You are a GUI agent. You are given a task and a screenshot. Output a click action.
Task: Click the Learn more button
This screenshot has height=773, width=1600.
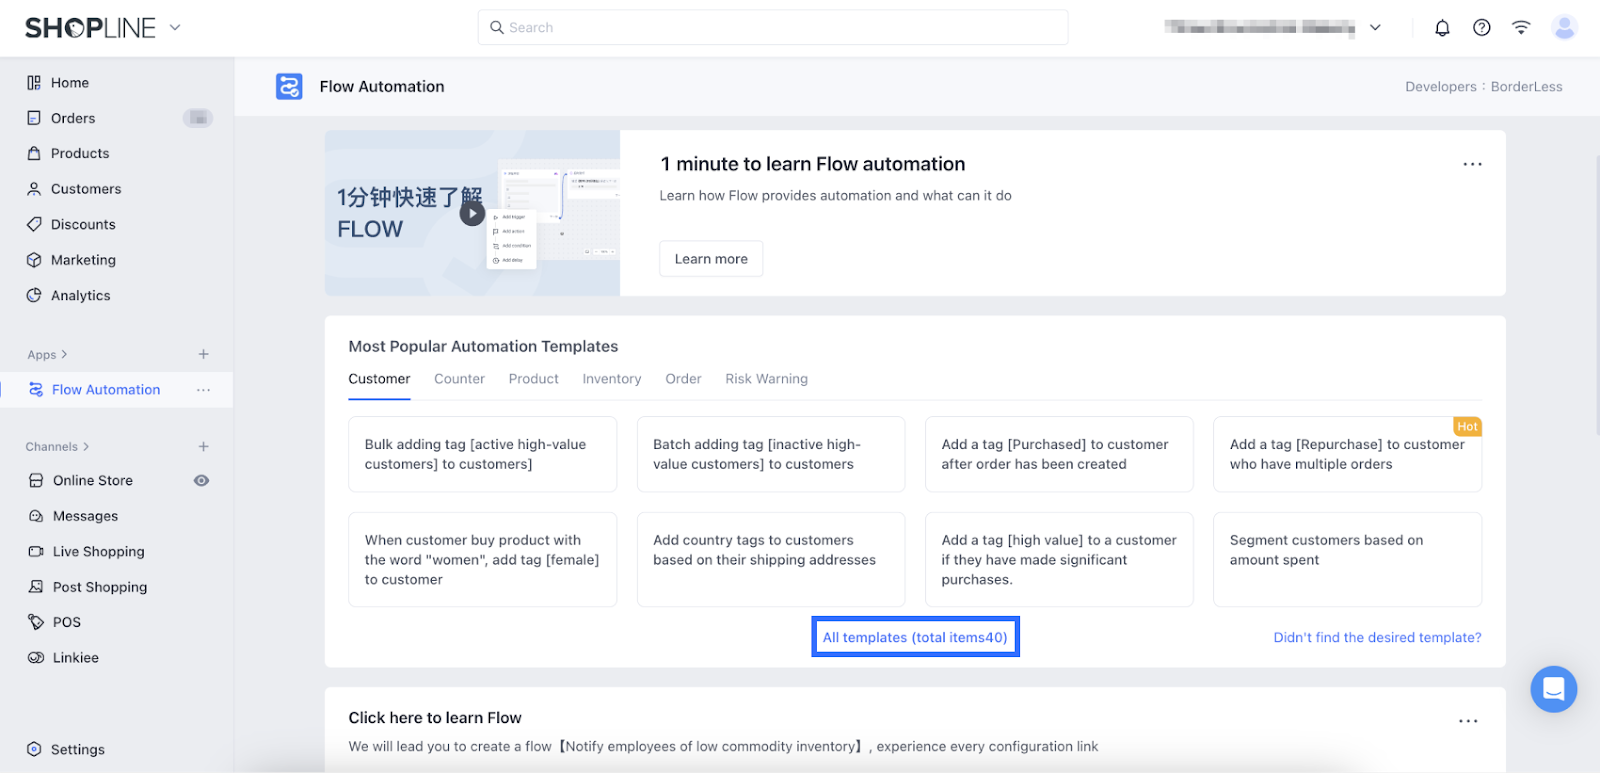click(711, 259)
